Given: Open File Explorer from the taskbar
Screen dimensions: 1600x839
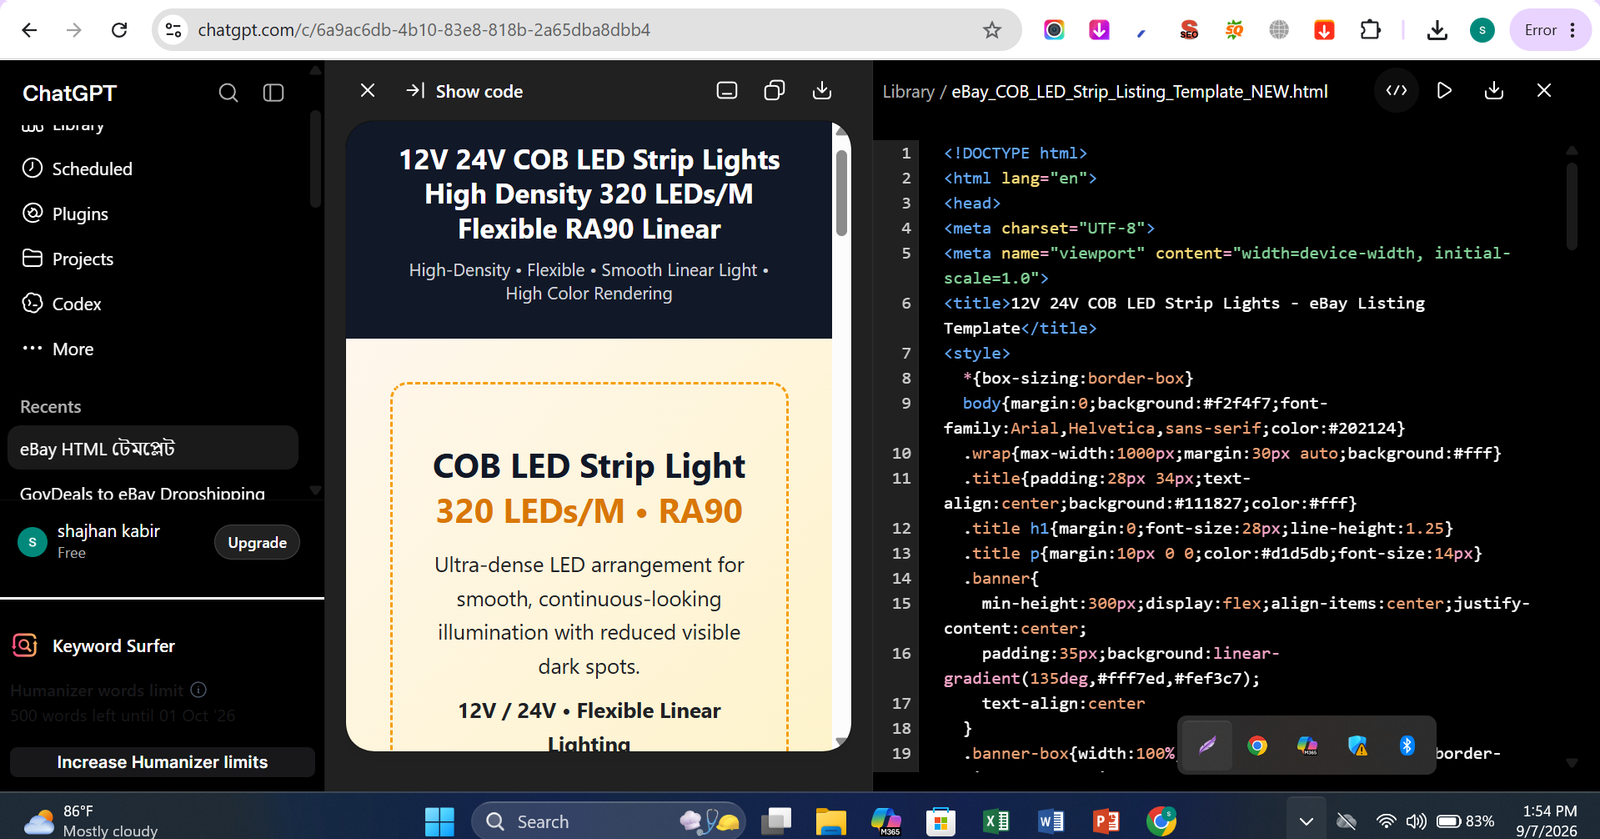Looking at the screenshot, I should (x=831, y=821).
